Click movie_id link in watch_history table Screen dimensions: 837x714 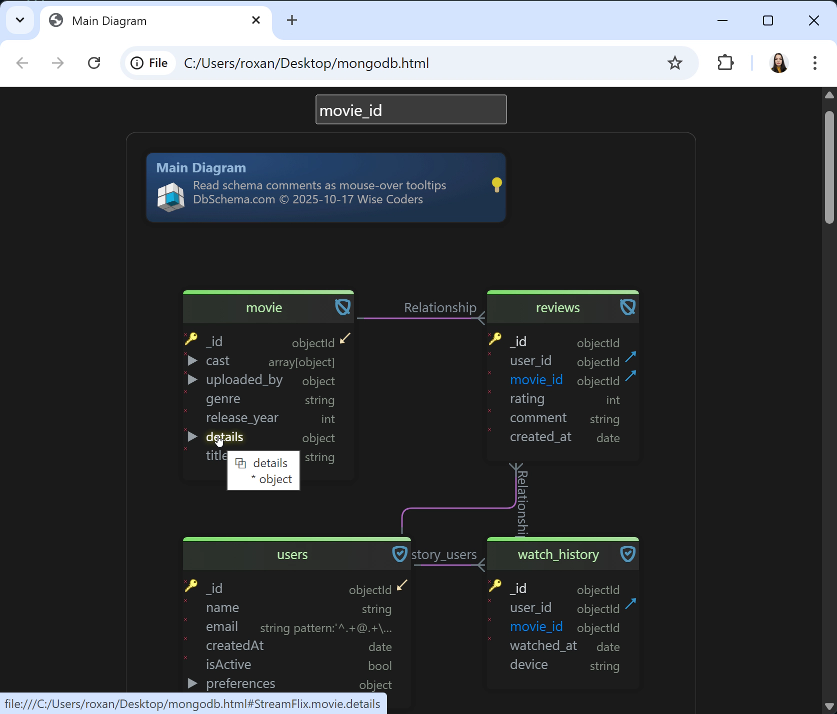536,626
